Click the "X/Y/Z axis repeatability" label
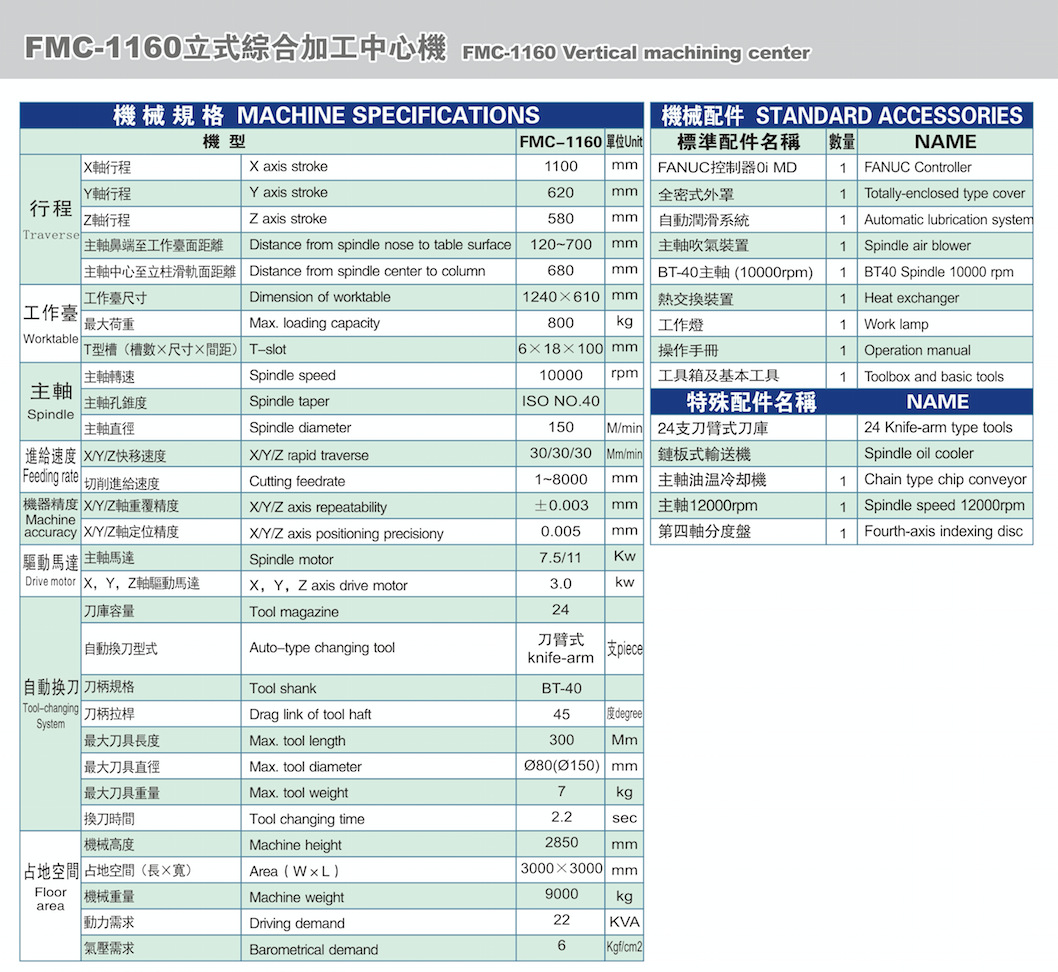The width and height of the screenshot is (1058, 972). point(318,507)
